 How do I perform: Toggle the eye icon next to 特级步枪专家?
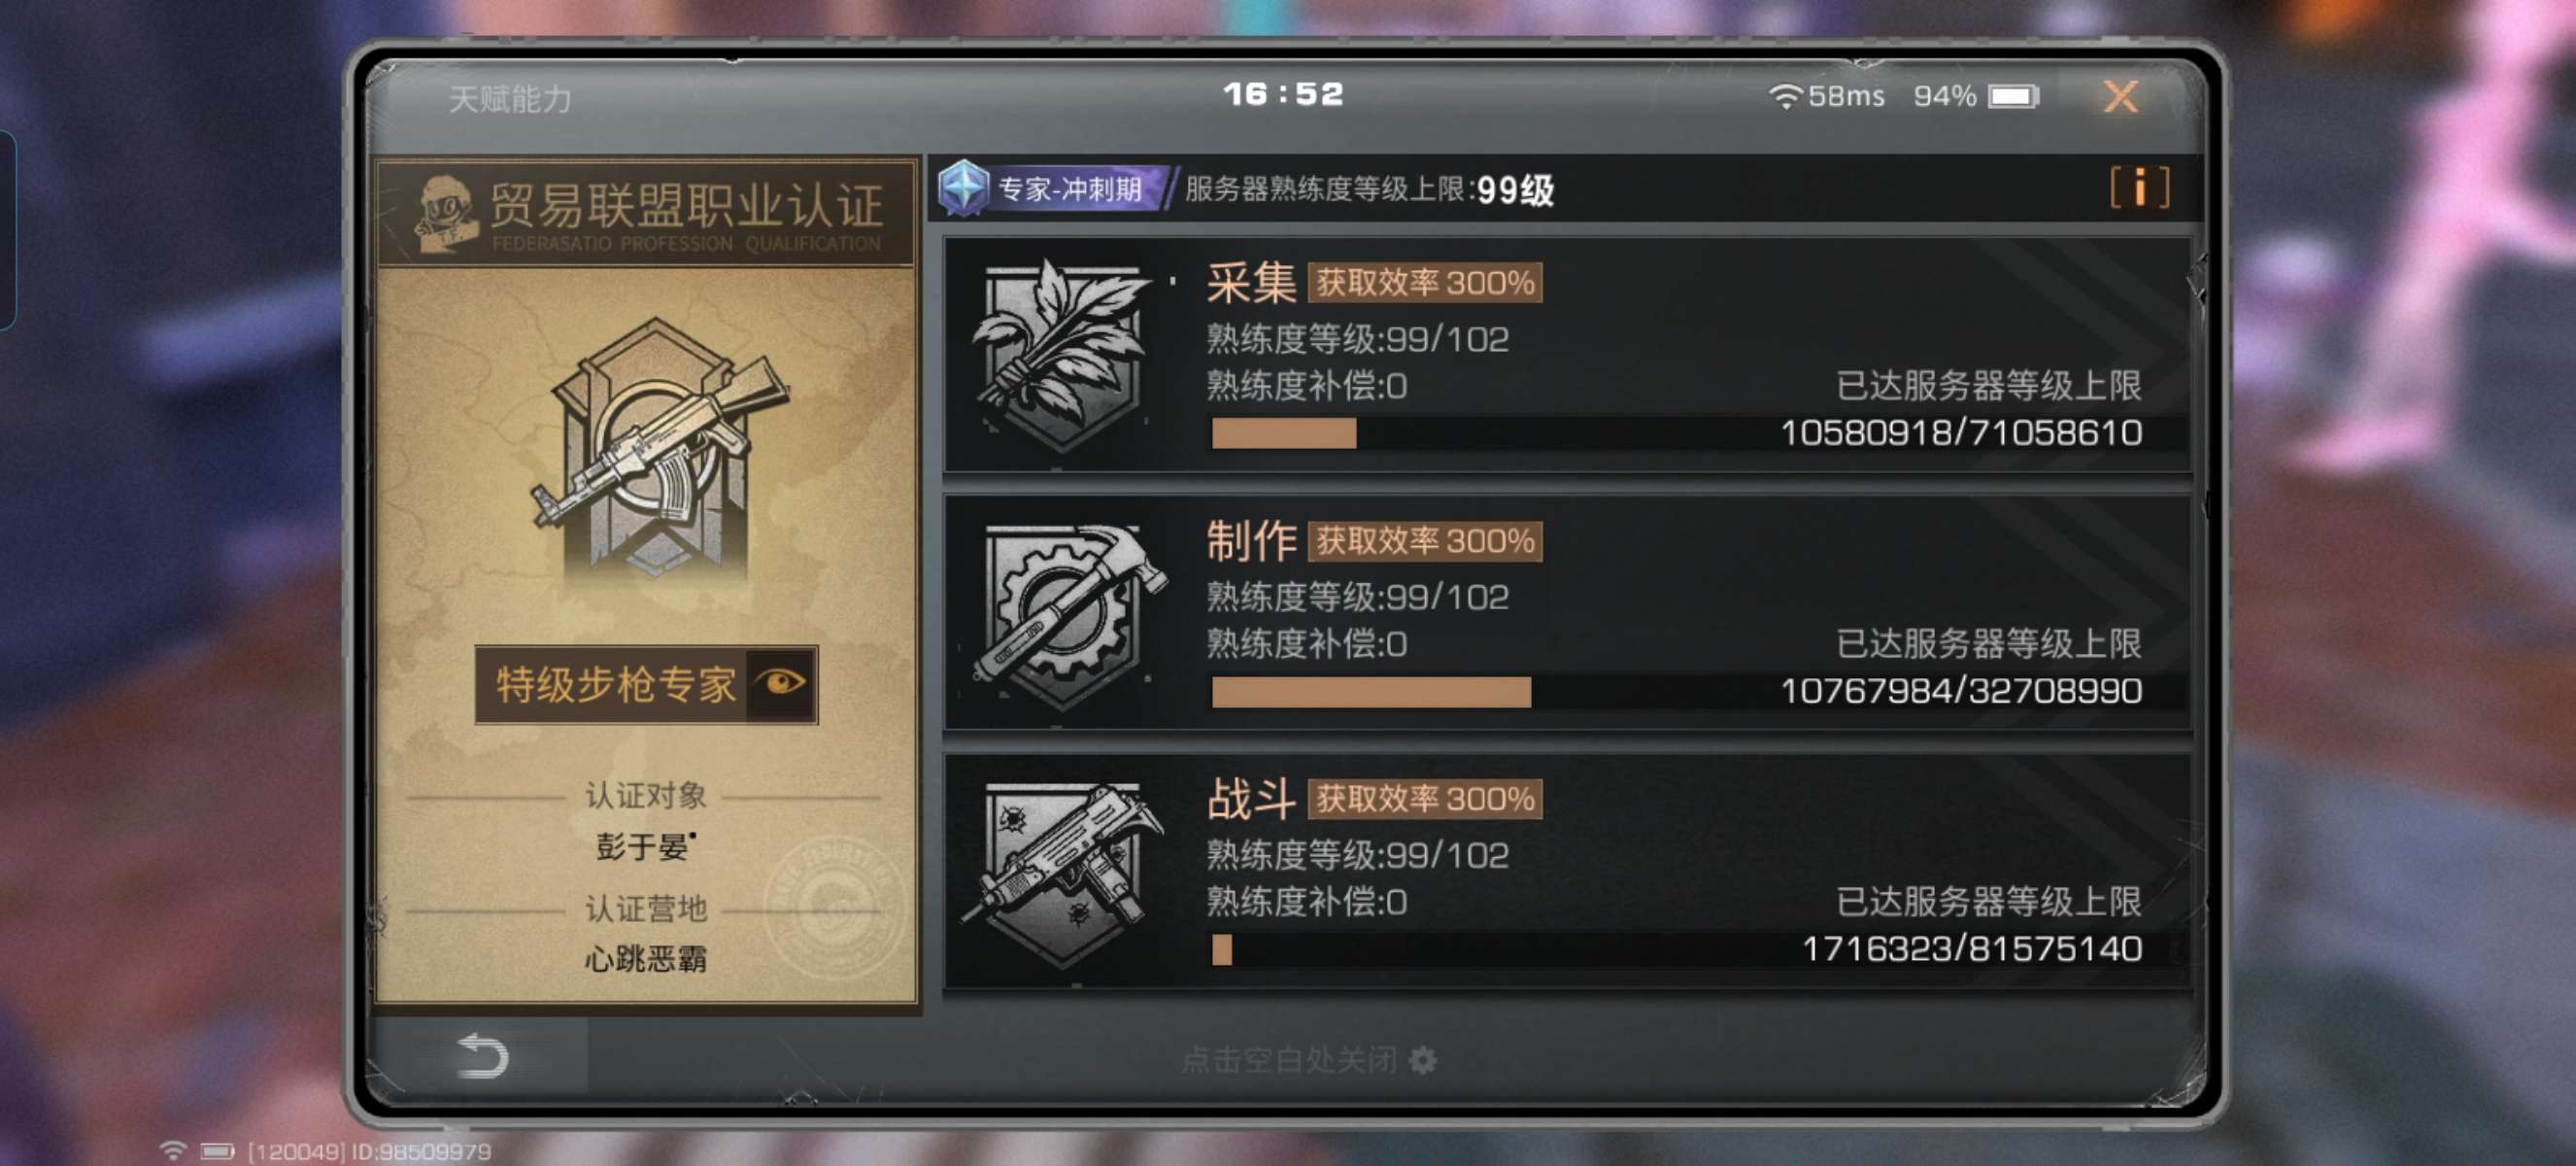(x=781, y=684)
